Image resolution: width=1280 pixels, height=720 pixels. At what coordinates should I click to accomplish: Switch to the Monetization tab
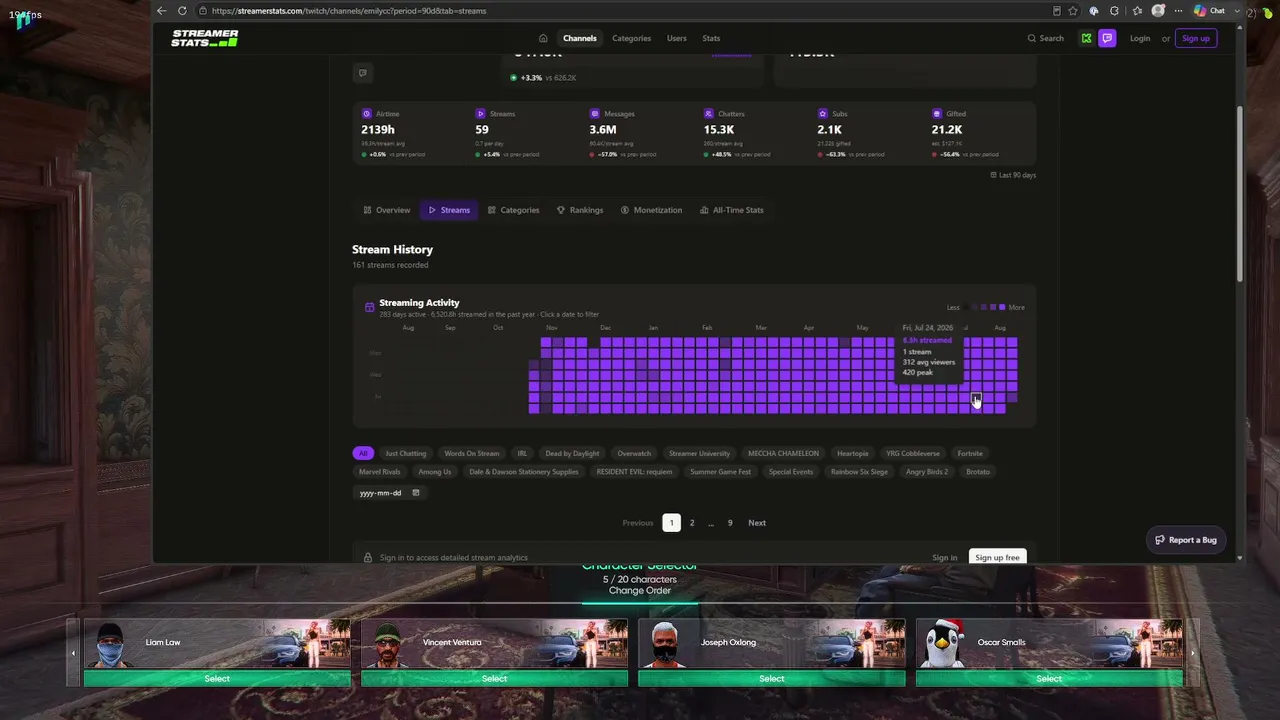(x=651, y=210)
